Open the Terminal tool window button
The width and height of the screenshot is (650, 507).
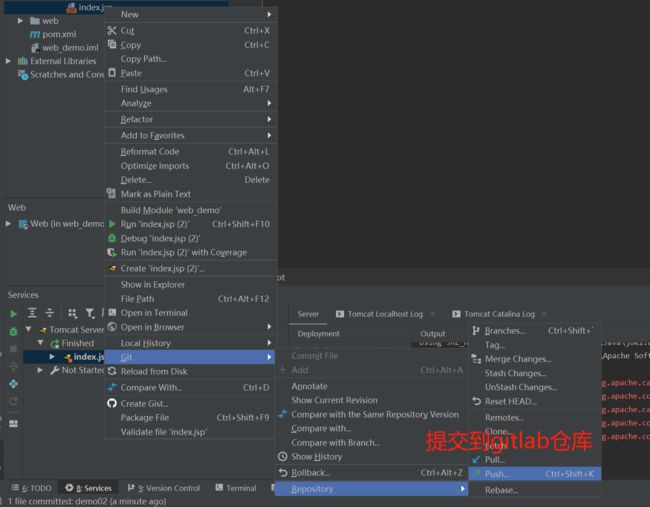click(x=236, y=488)
